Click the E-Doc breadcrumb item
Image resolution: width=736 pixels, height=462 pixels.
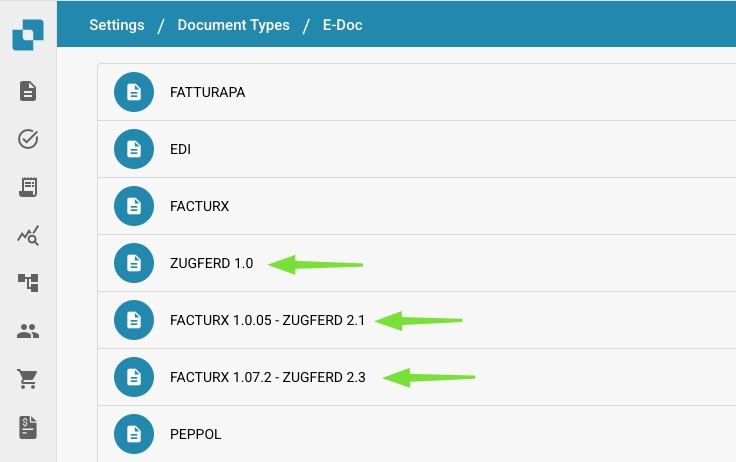(342, 24)
